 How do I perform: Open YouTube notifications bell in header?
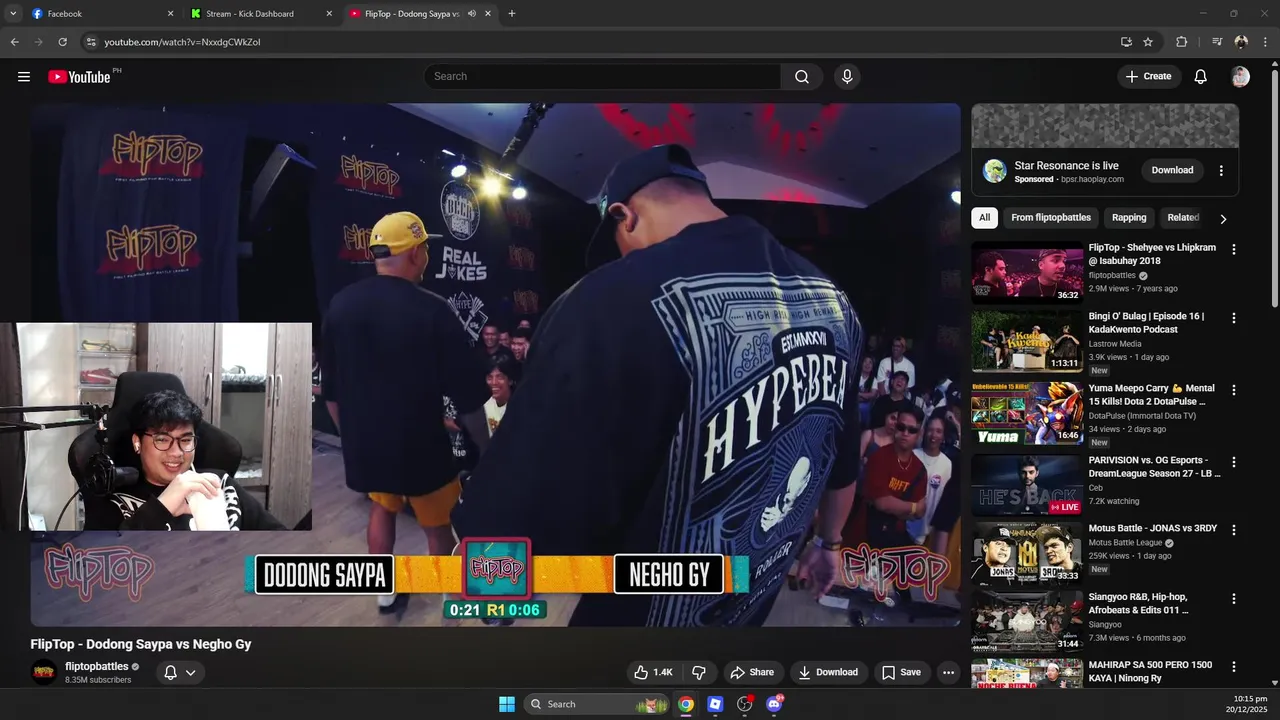click(x=1201, y=77)
